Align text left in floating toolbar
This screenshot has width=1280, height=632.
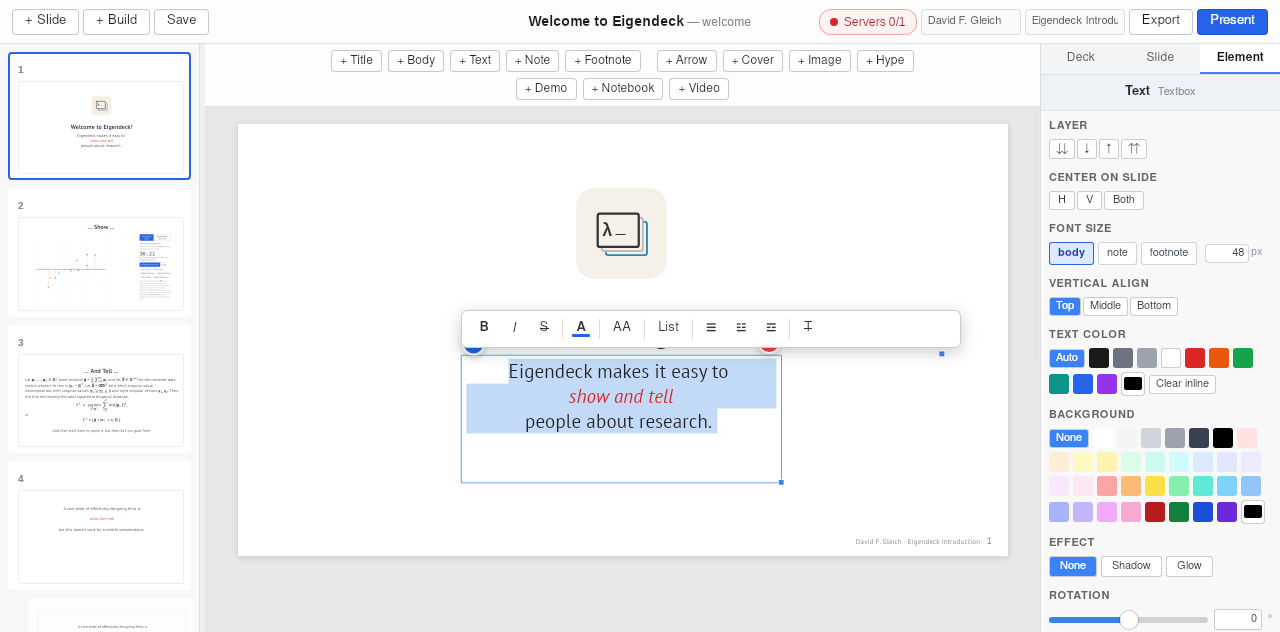(711, 327)
